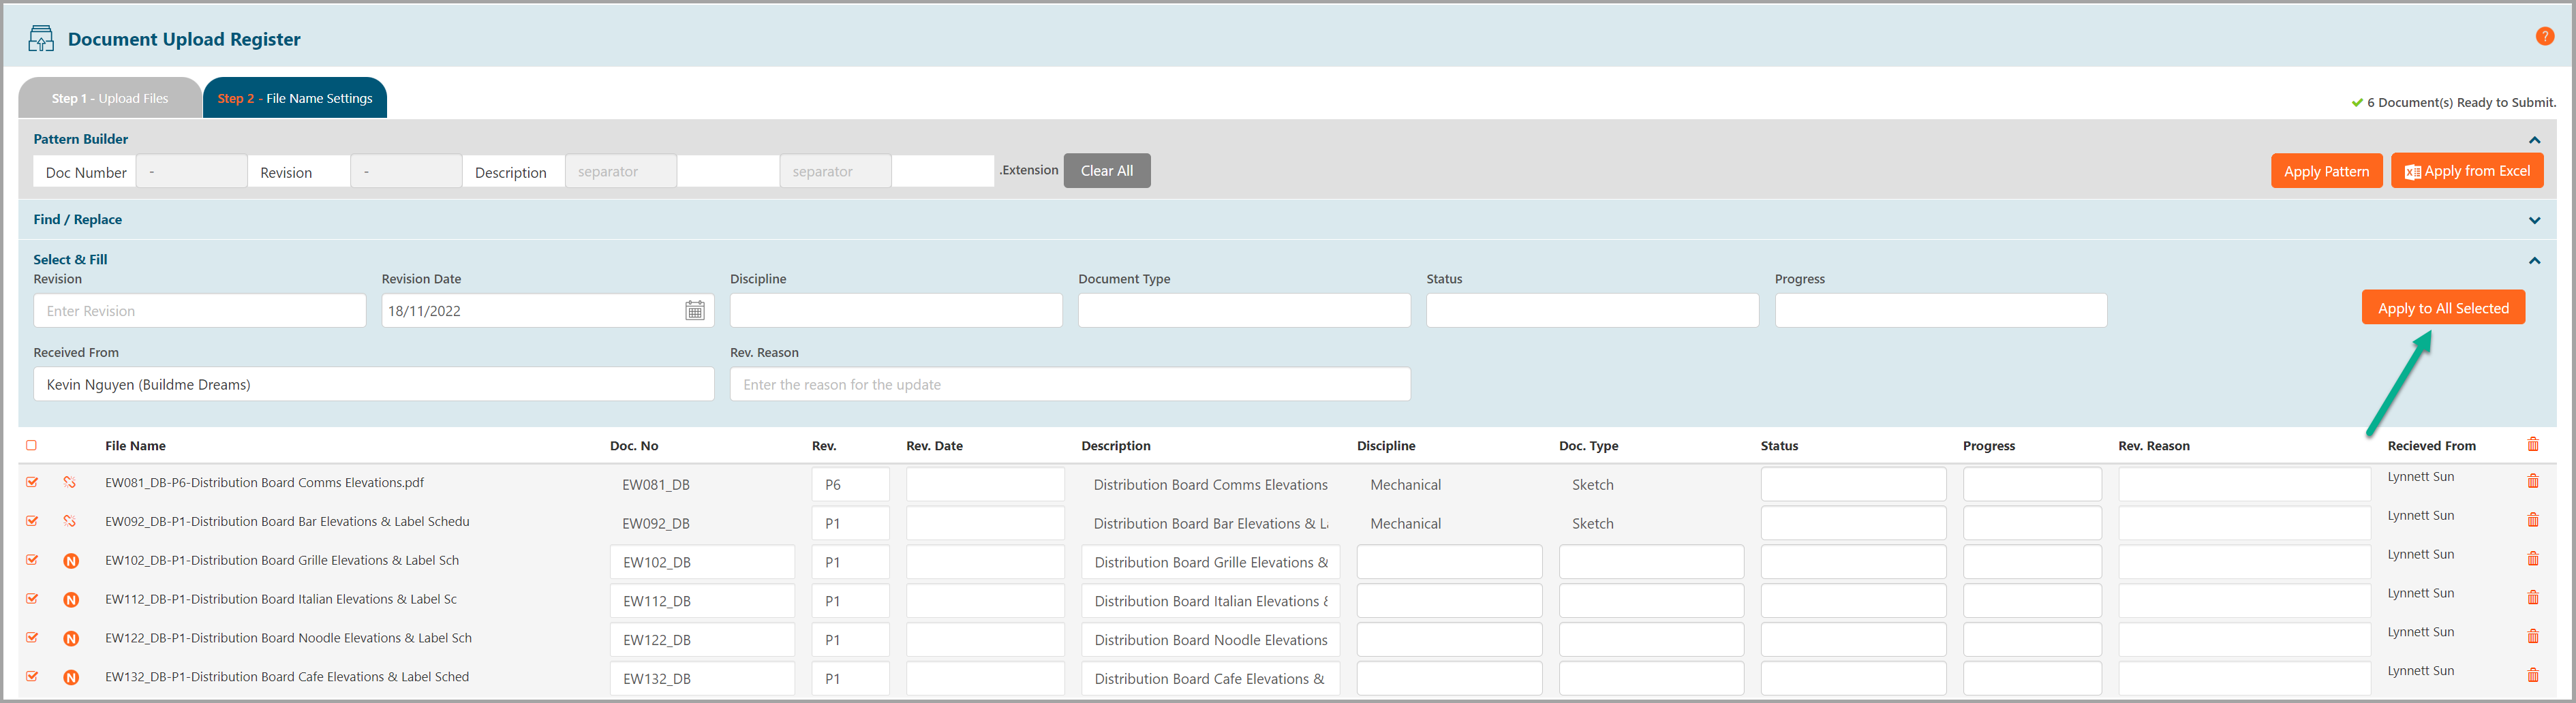Uncheck the EW081_DB file row checkbox
This screenshot has height=703, width=2576.
pyautogui.click(x=32, y=482)
